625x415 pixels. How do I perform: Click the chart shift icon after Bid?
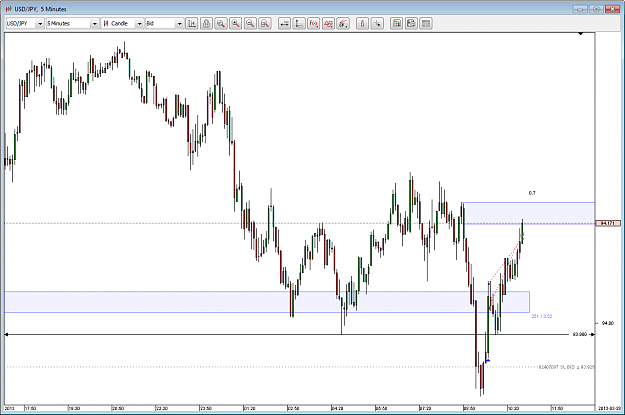[192, 24]
